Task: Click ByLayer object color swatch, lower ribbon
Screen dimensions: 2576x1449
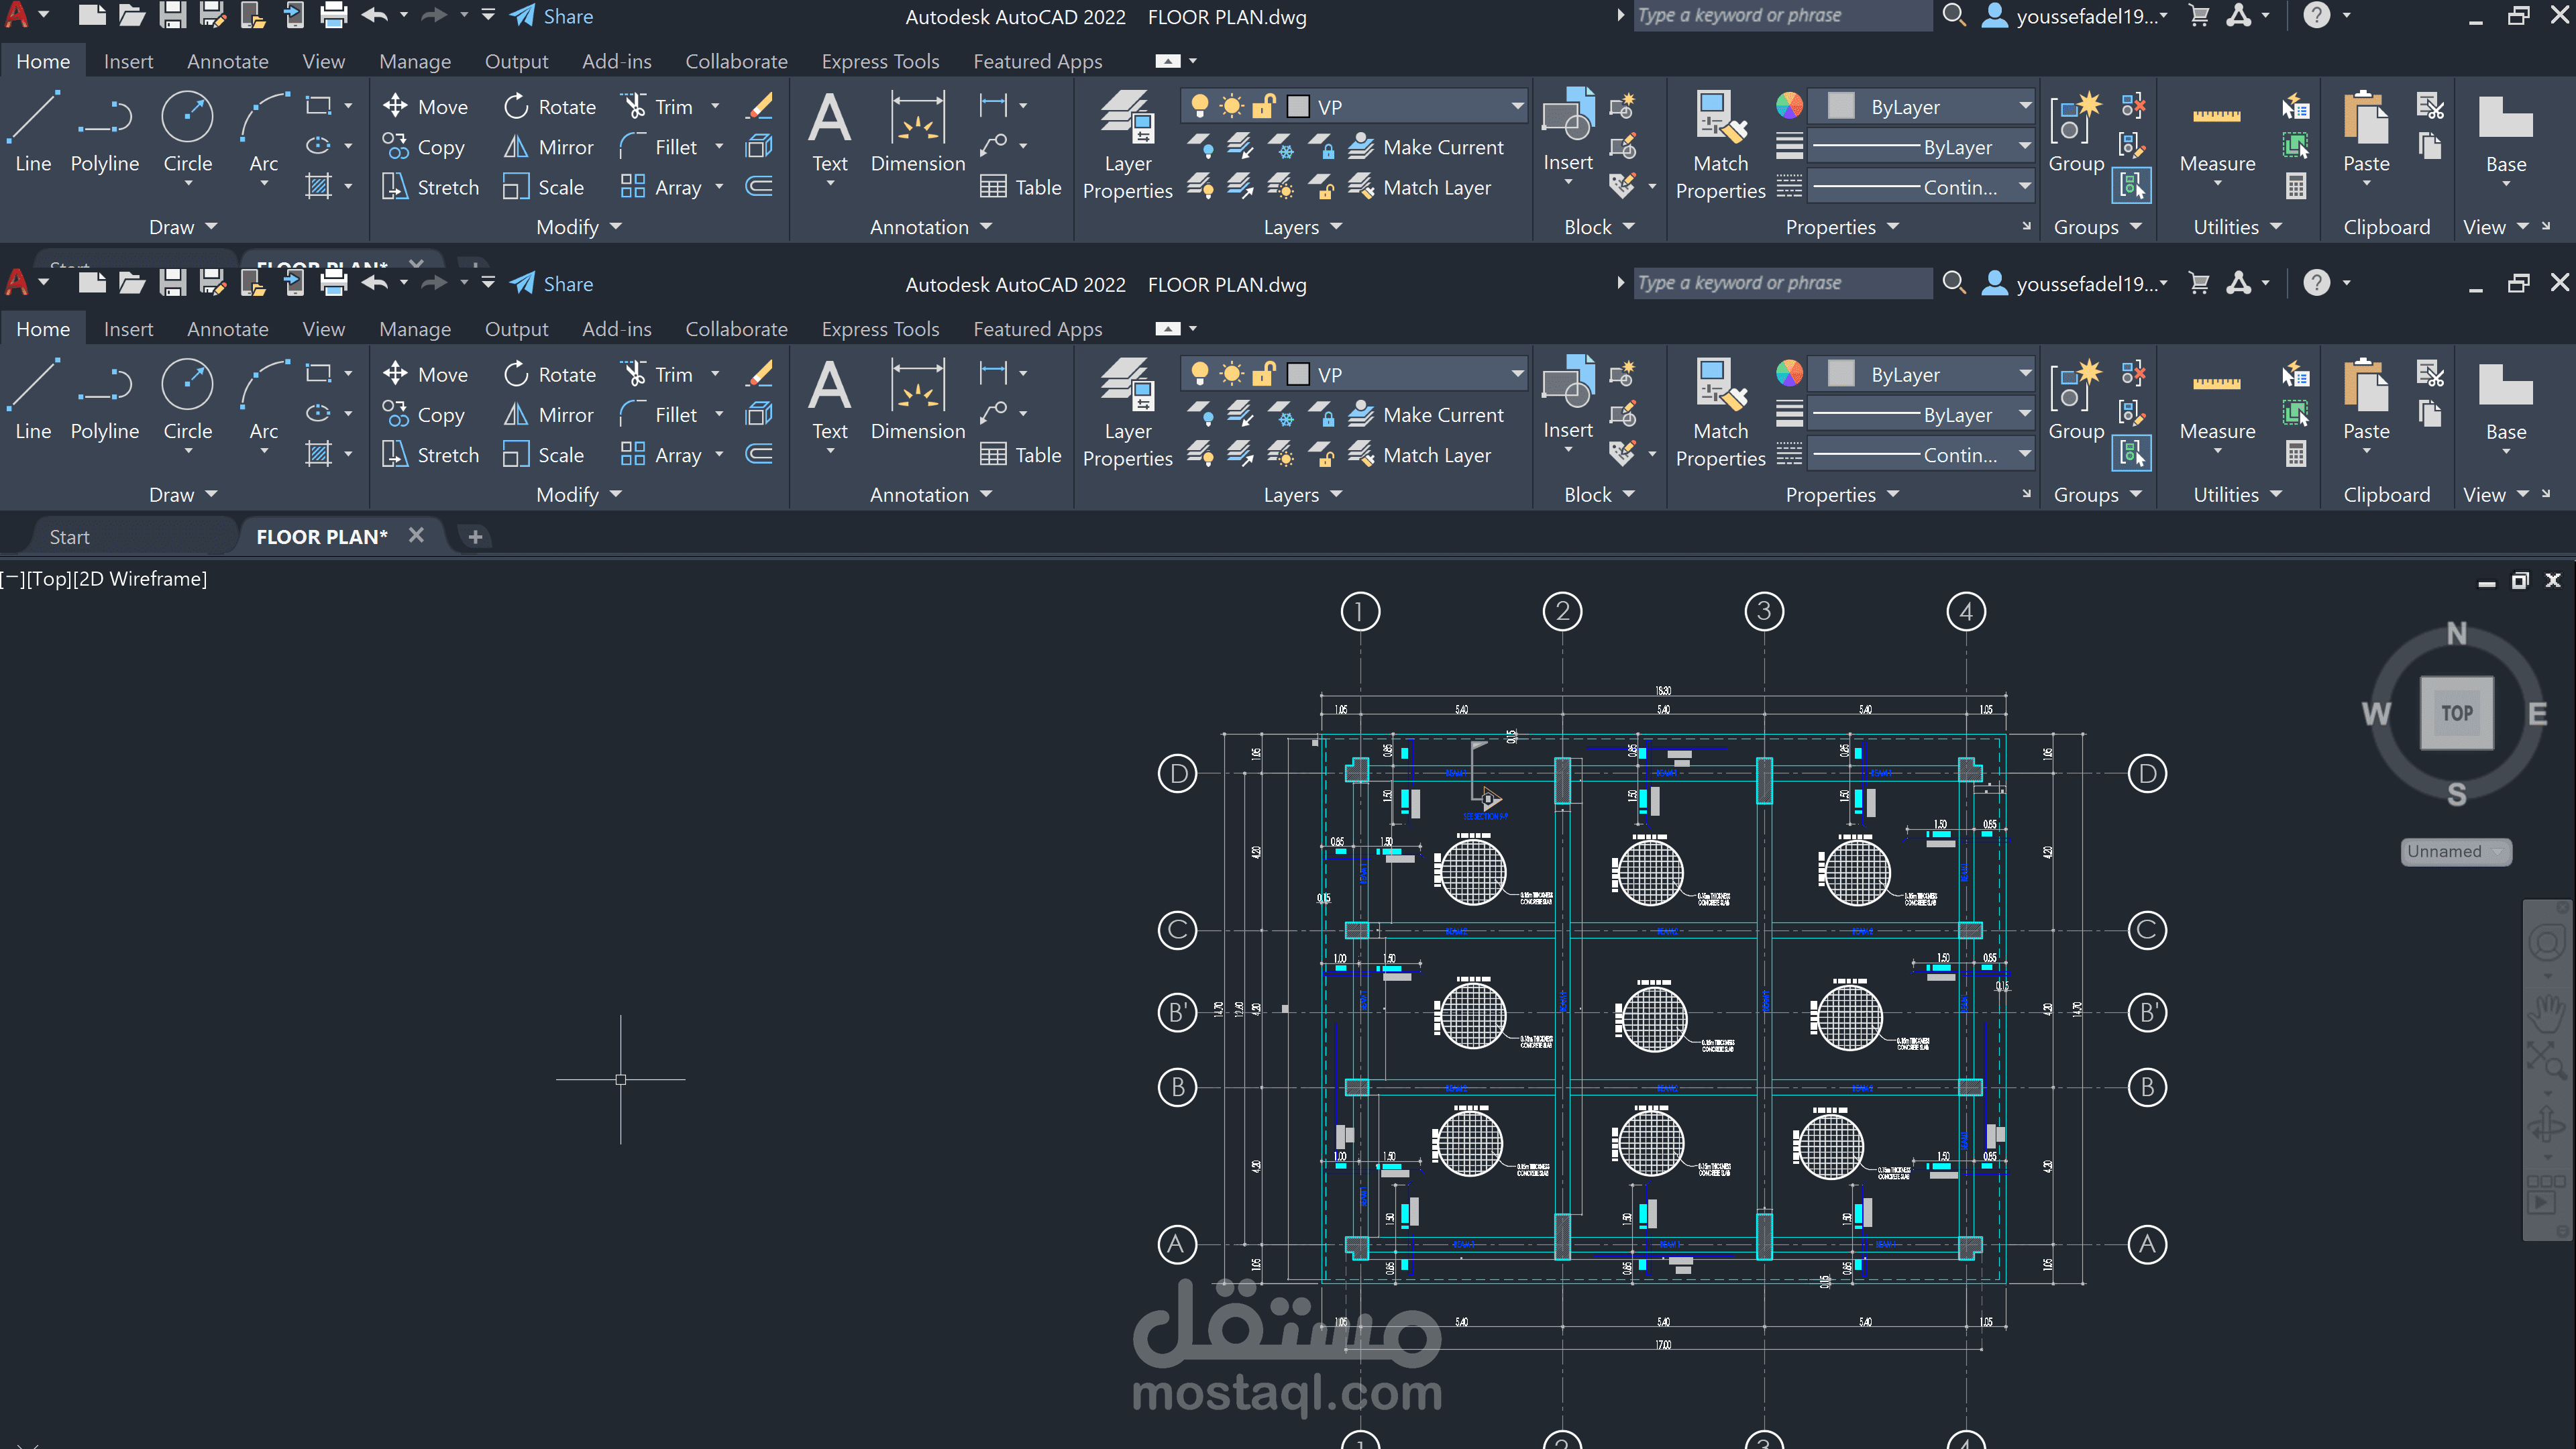Action: click(x=1841, y=374)
